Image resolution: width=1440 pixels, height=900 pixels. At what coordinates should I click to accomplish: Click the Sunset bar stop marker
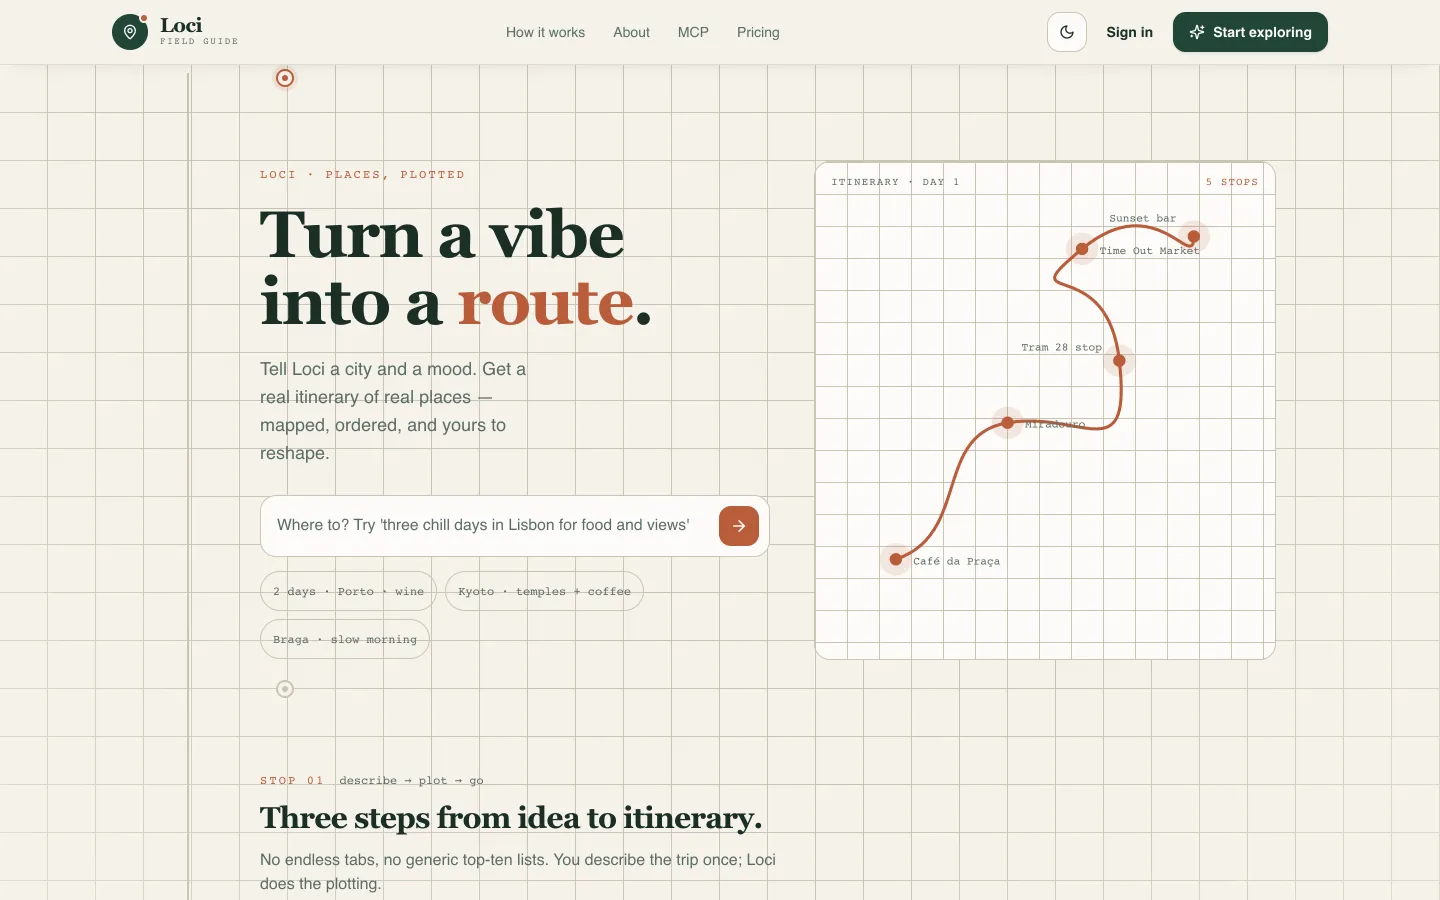pos(1194,237)
